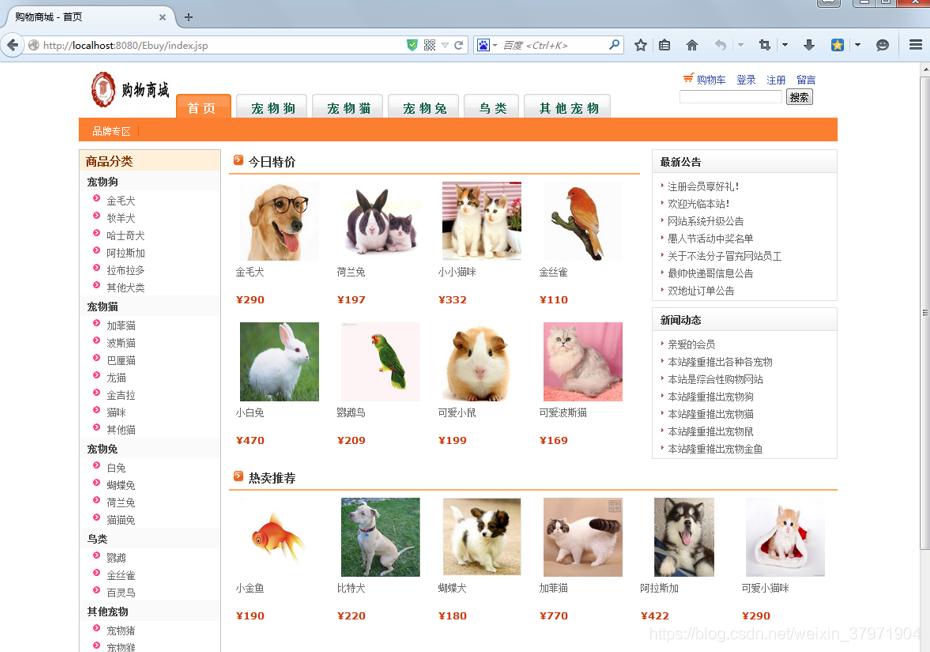930x652 pixels.
Task: Open a new browser tab with plus
Action: pos(189,17)
